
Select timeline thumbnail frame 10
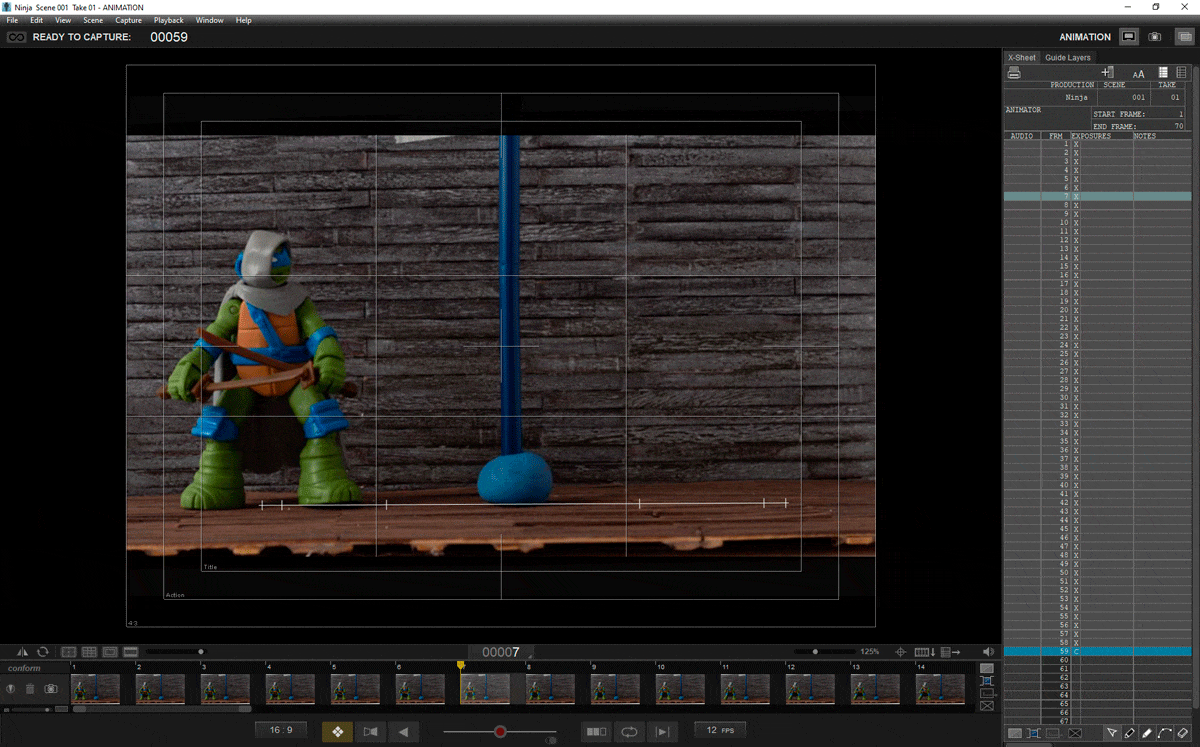click(x=680, y=689)
